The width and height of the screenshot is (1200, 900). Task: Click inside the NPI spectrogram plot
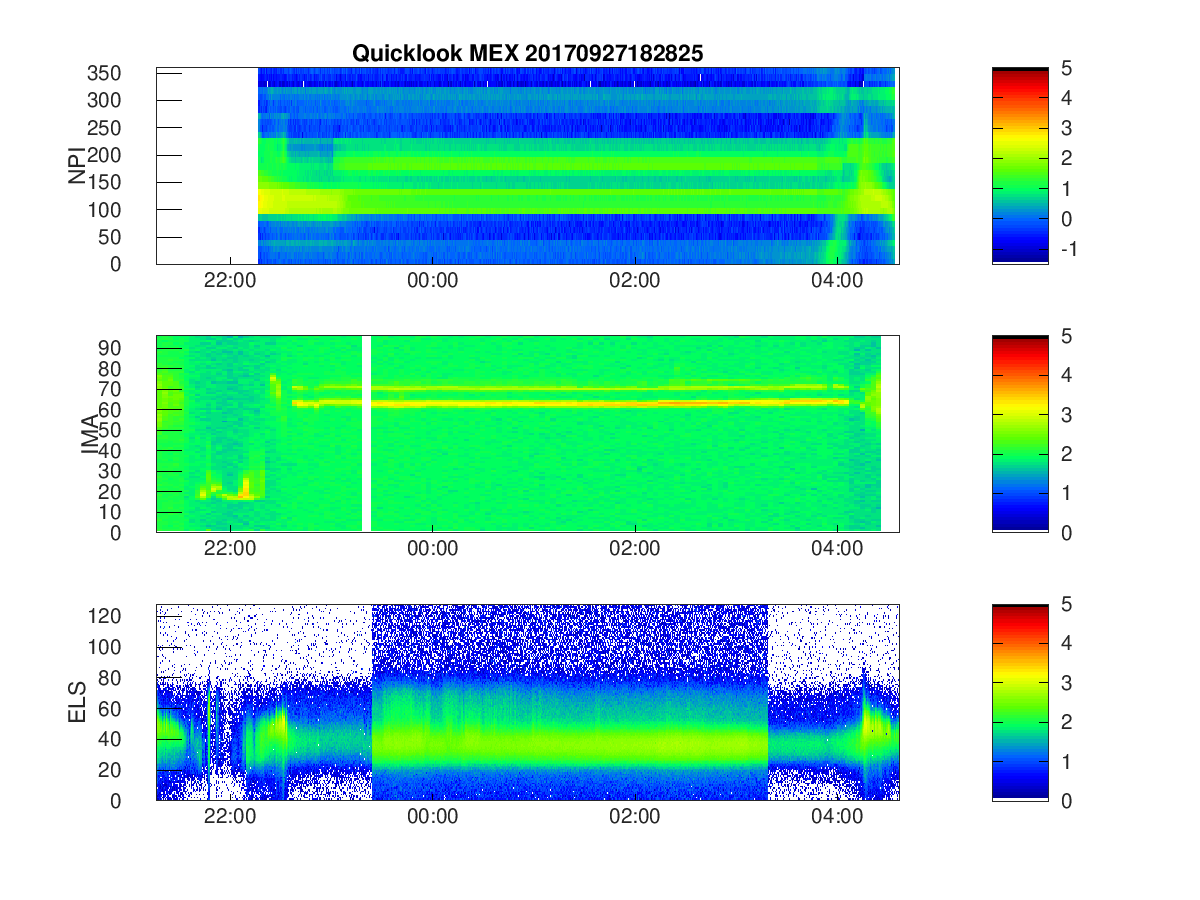[x=527, y=165]
